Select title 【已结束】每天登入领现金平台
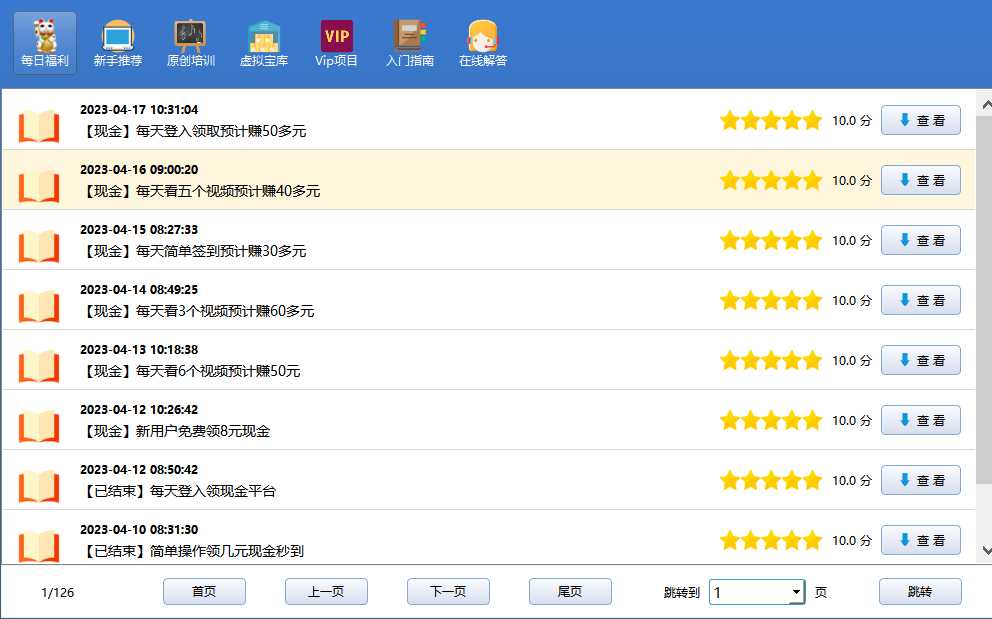 [179, 491]
